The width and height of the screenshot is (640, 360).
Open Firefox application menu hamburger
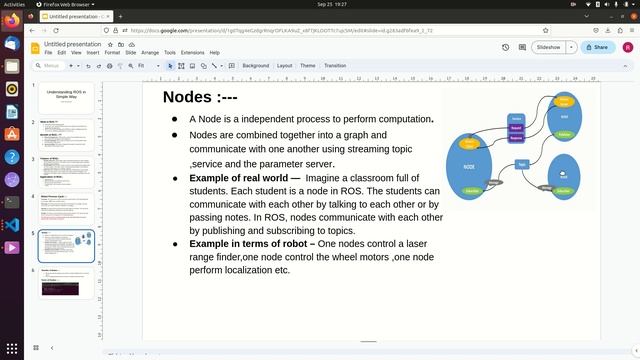tap(632, 31)
